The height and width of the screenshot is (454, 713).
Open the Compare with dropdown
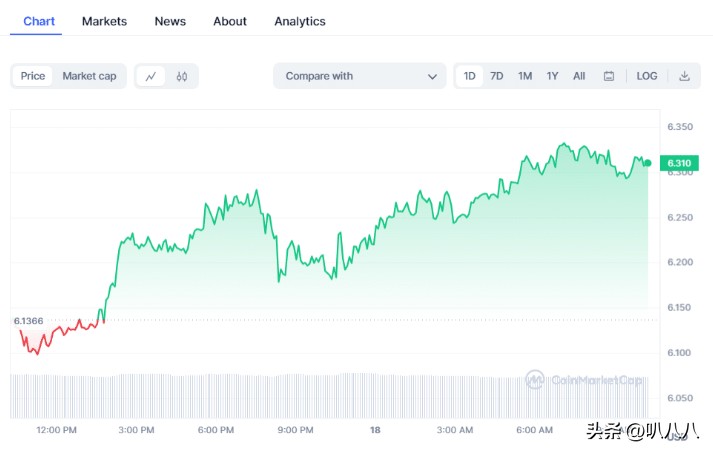pos(360,76)
